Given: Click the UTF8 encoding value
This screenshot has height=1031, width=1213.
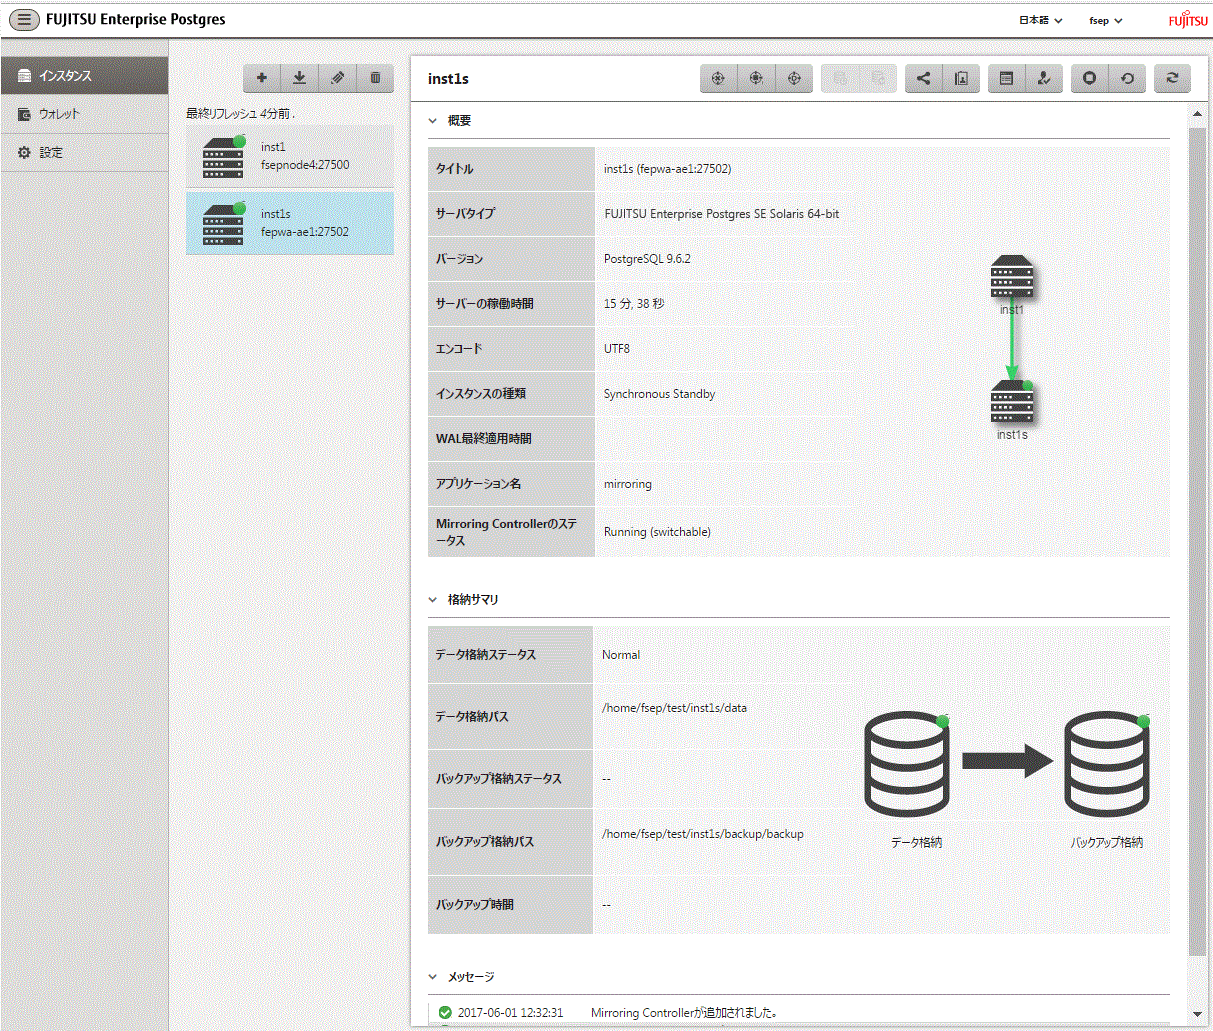Looking at the screenshot, I should pyautogui.click(x=617, y=349).
